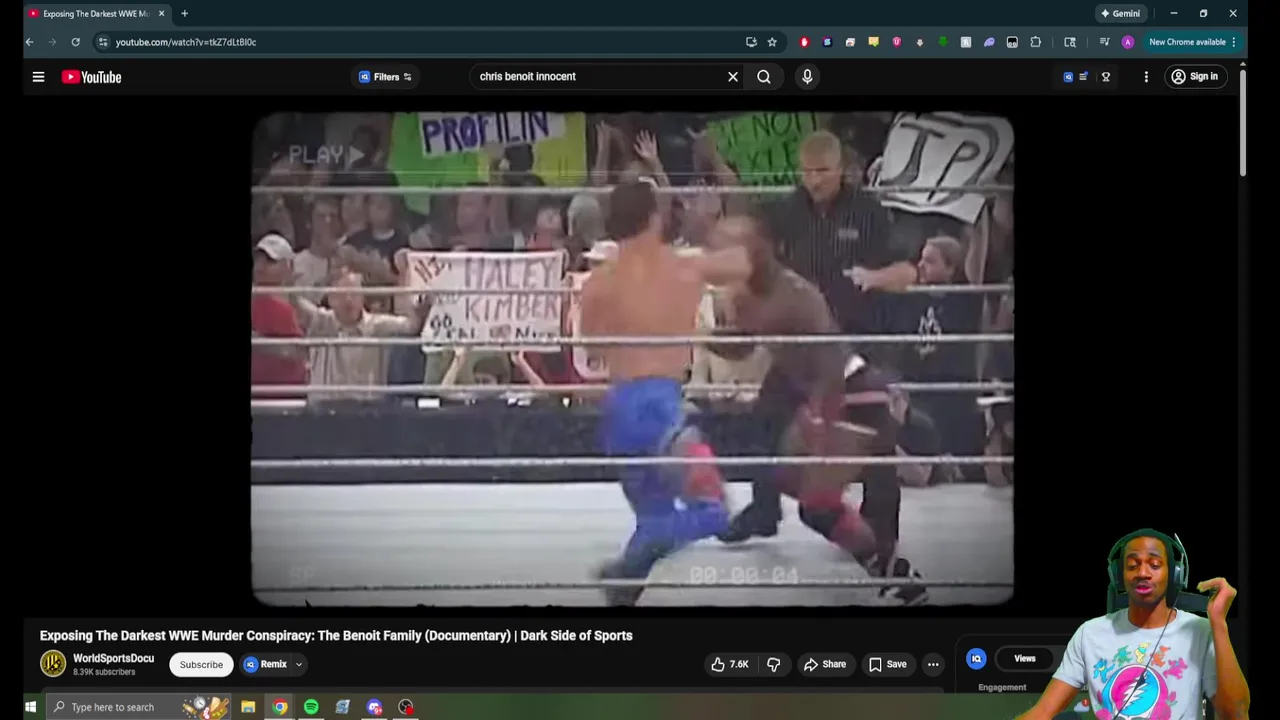The image size is (1280, 720).
Task: Open Chrome extensions puzzle icon
Action: coord(1036,42)
